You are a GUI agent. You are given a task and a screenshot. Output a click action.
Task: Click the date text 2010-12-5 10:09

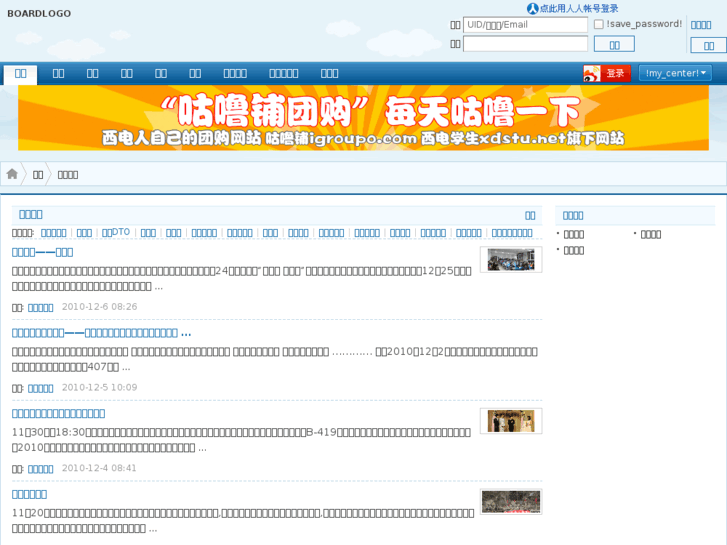point(99,387)
